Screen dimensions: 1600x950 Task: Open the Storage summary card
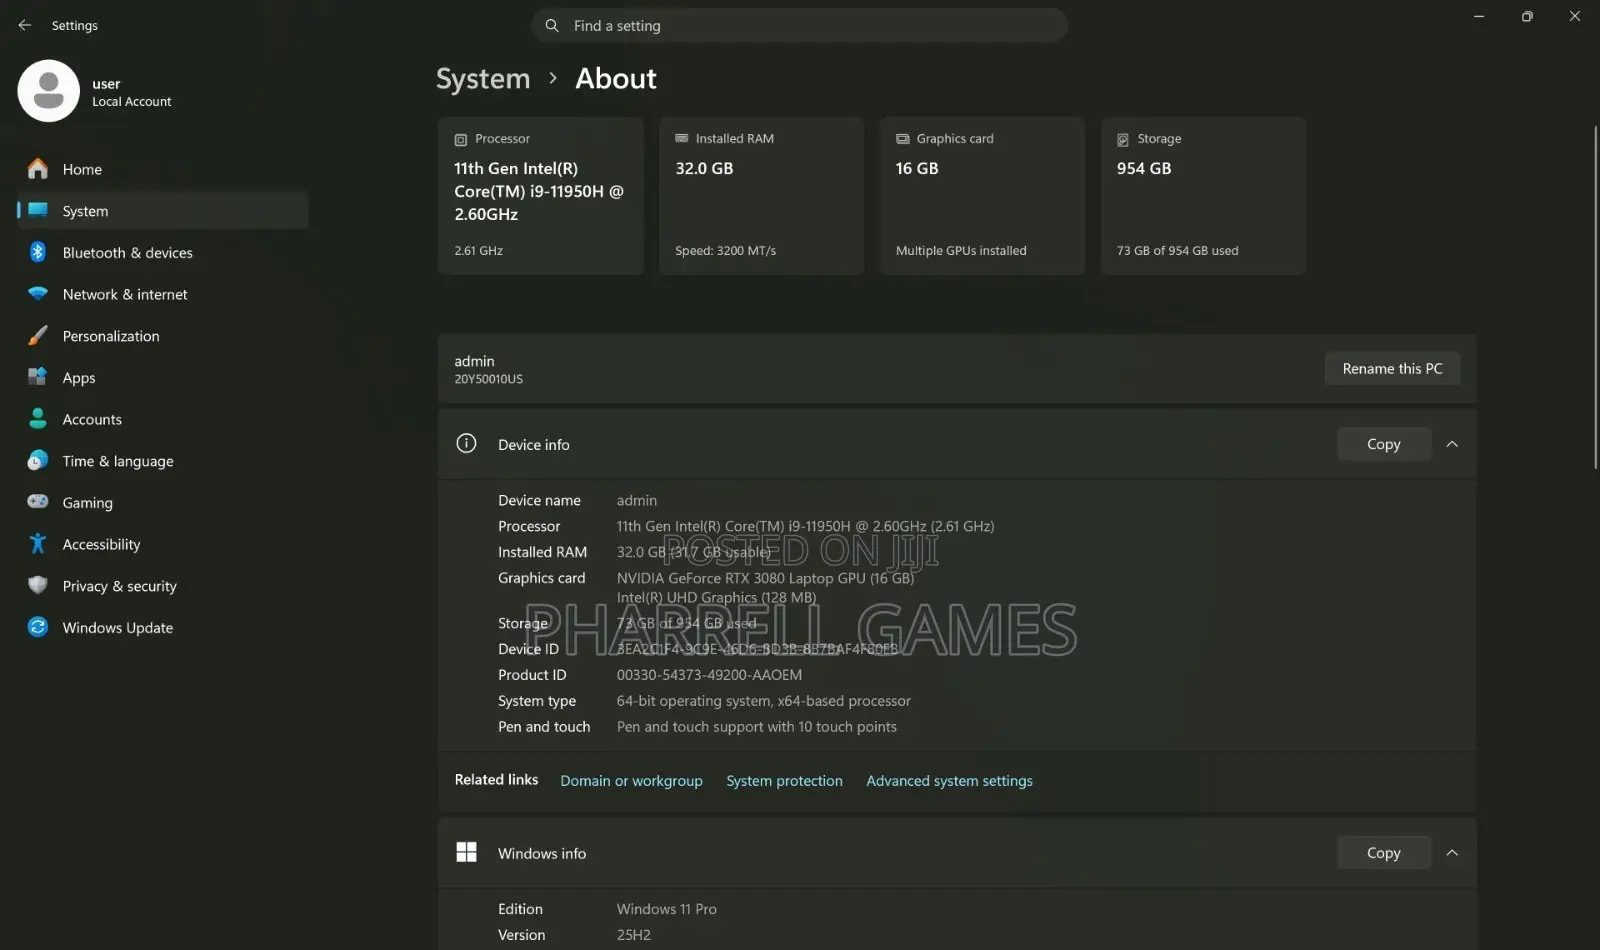pos(1203,196)
